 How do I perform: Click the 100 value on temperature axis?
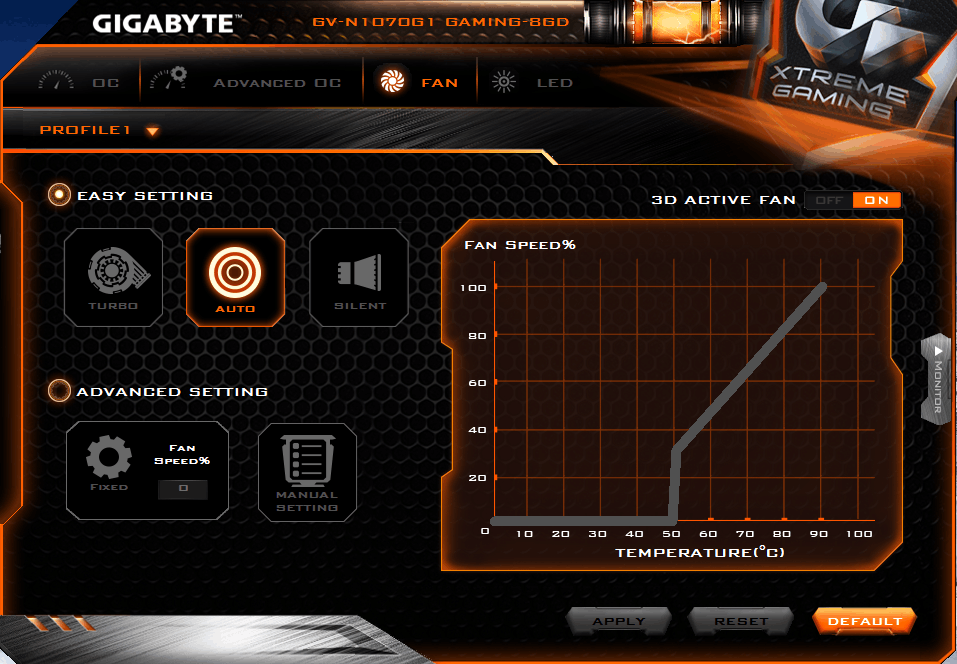[x=859, y=534]
